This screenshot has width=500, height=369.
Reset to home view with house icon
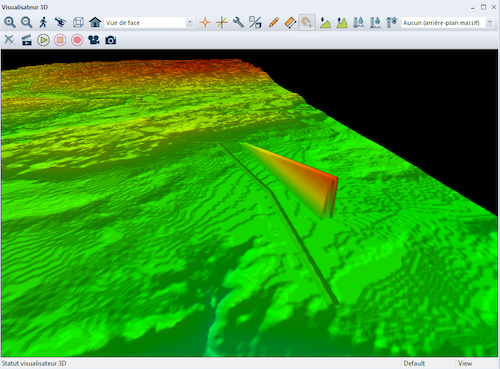coord(95,23)
